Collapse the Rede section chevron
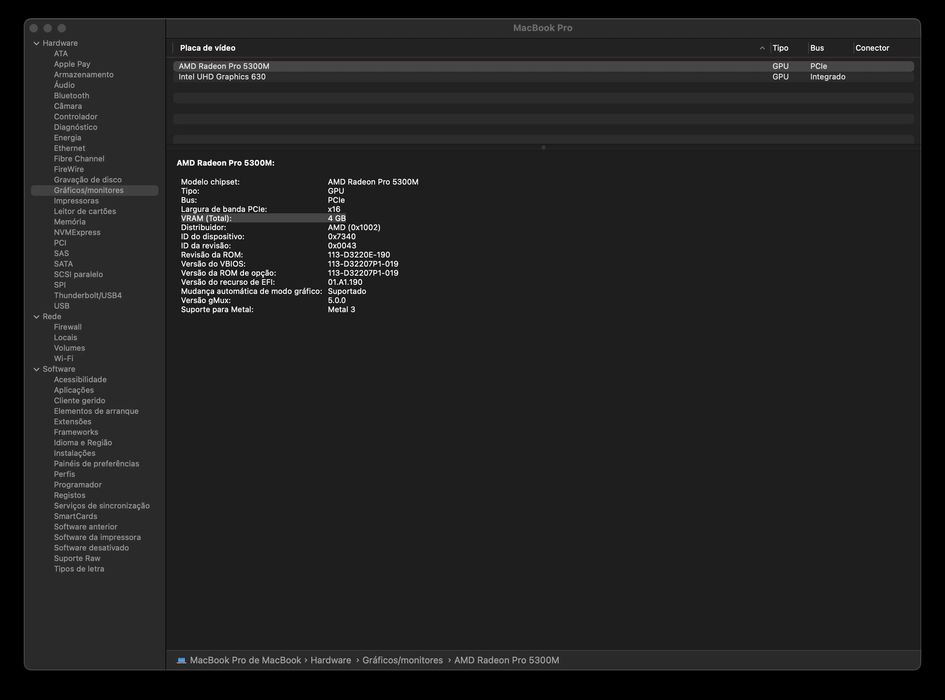 [x=36, y=317]
